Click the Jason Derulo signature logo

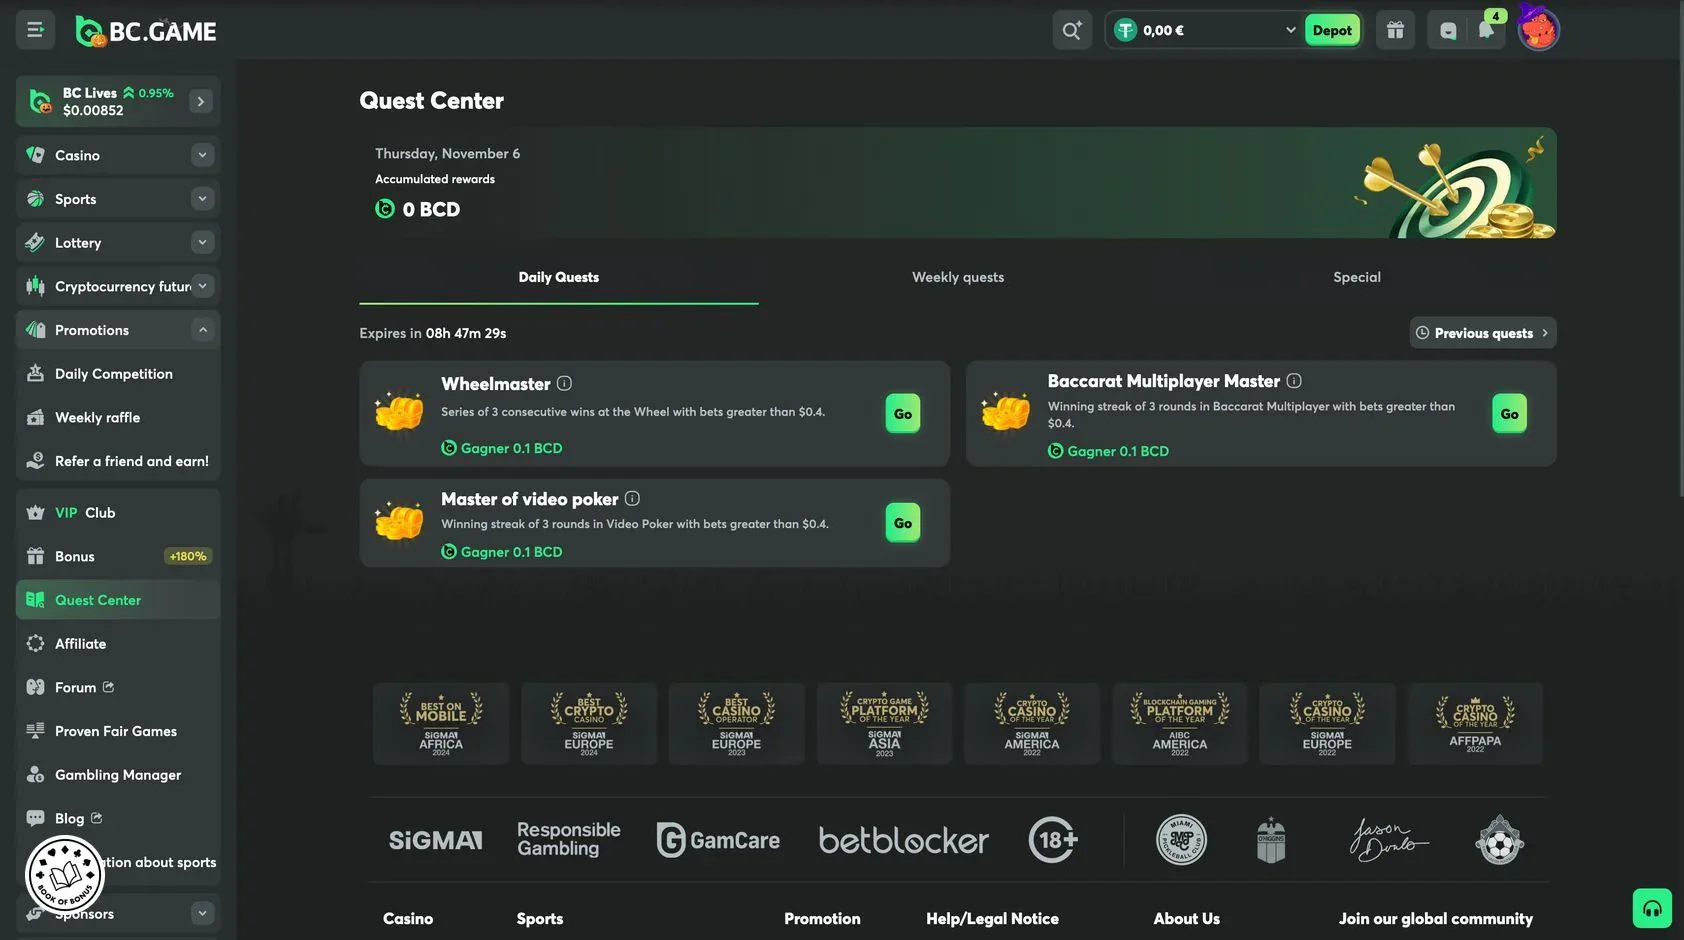[x=1389, y=840]
